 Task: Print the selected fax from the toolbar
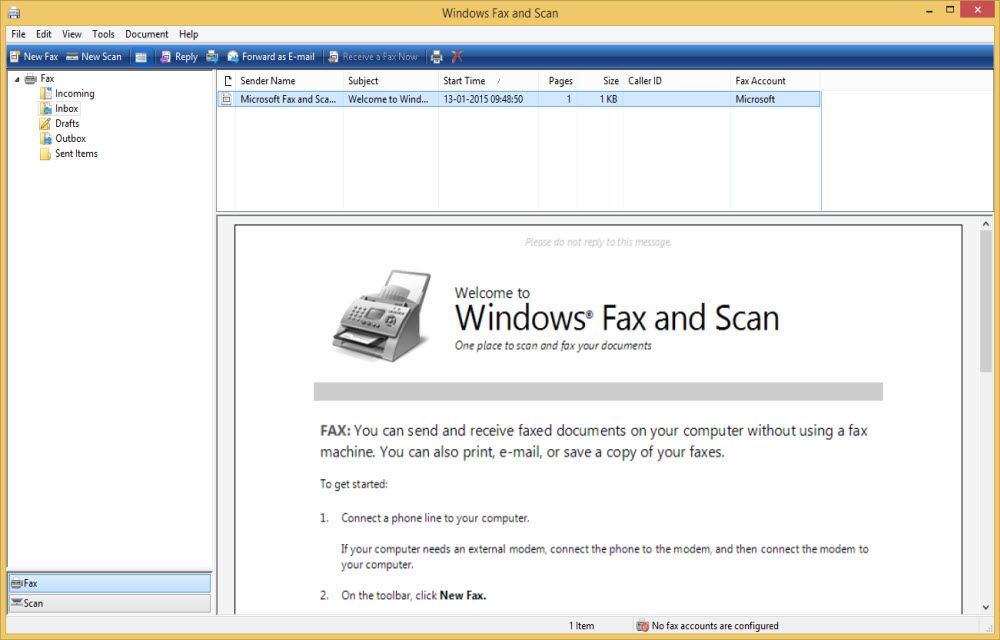(x=436, y=57)
